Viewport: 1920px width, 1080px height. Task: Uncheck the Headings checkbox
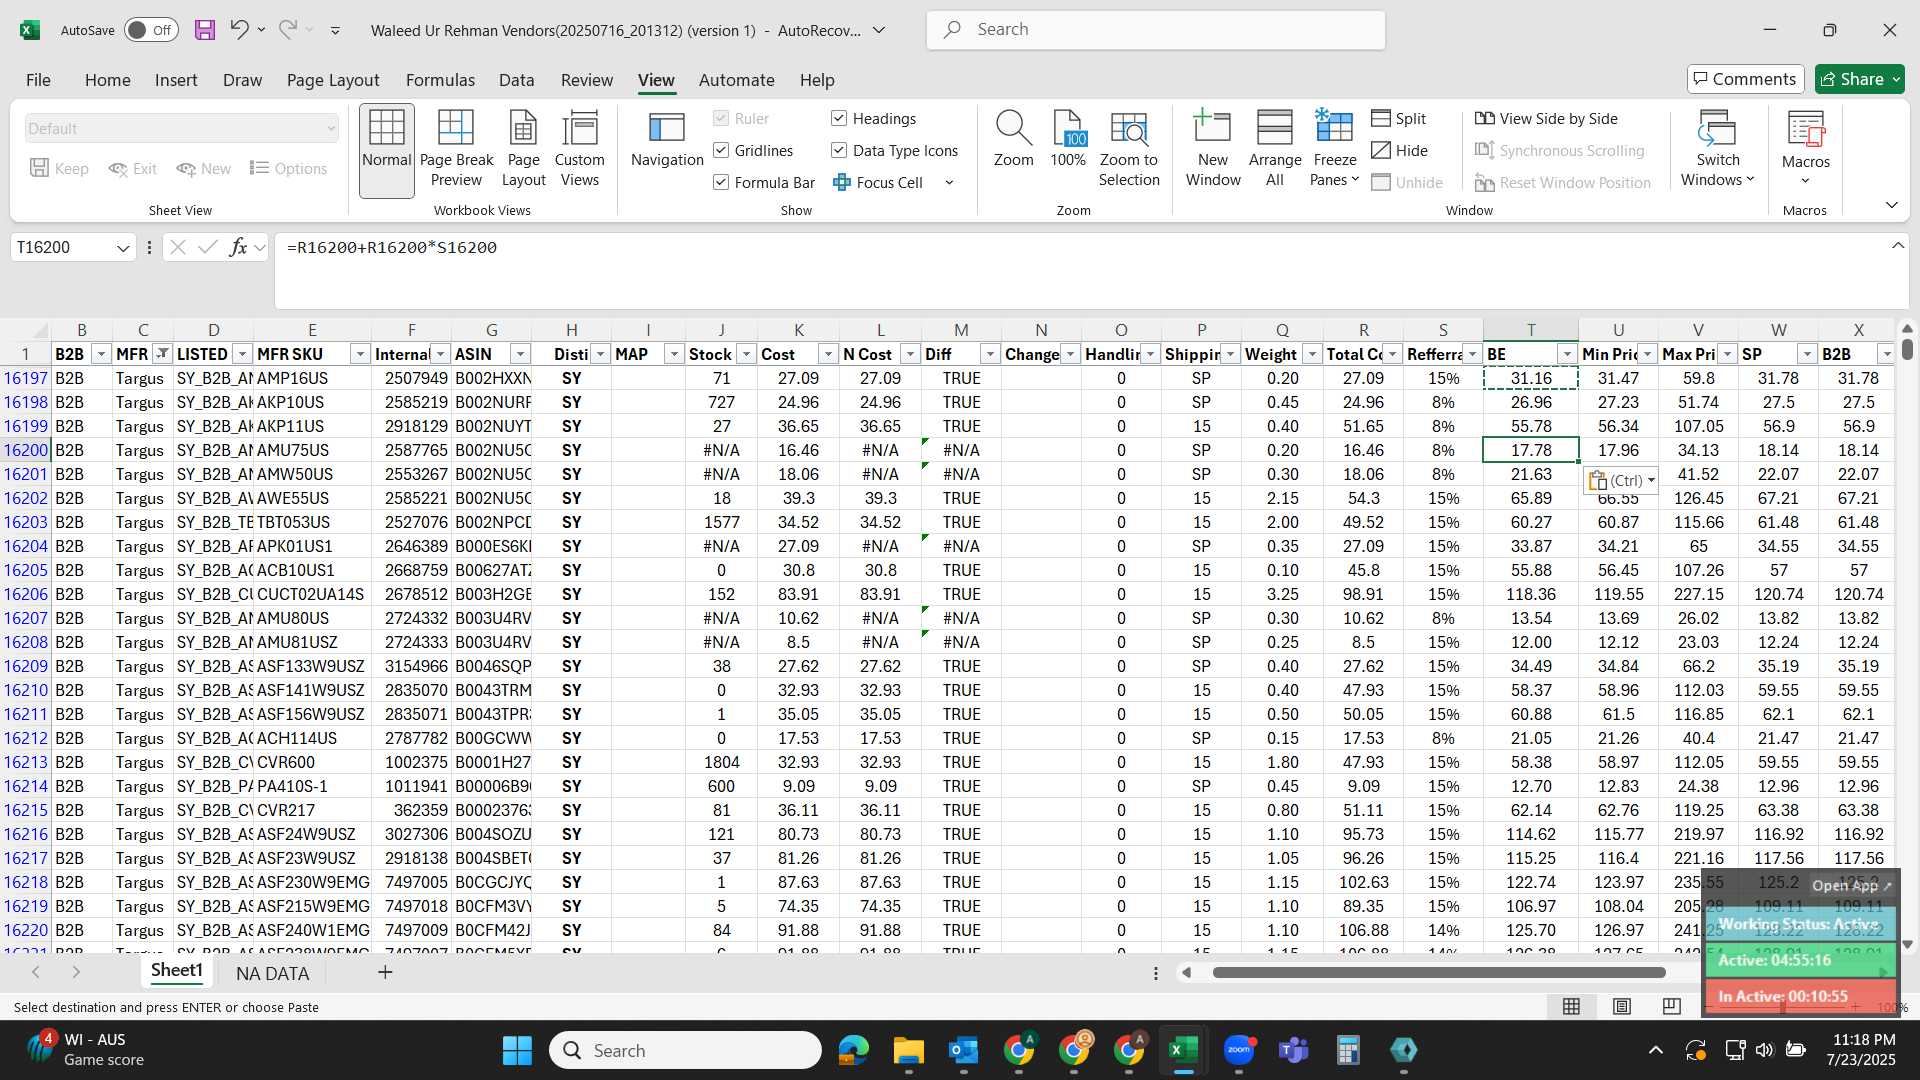pos(839,118)
